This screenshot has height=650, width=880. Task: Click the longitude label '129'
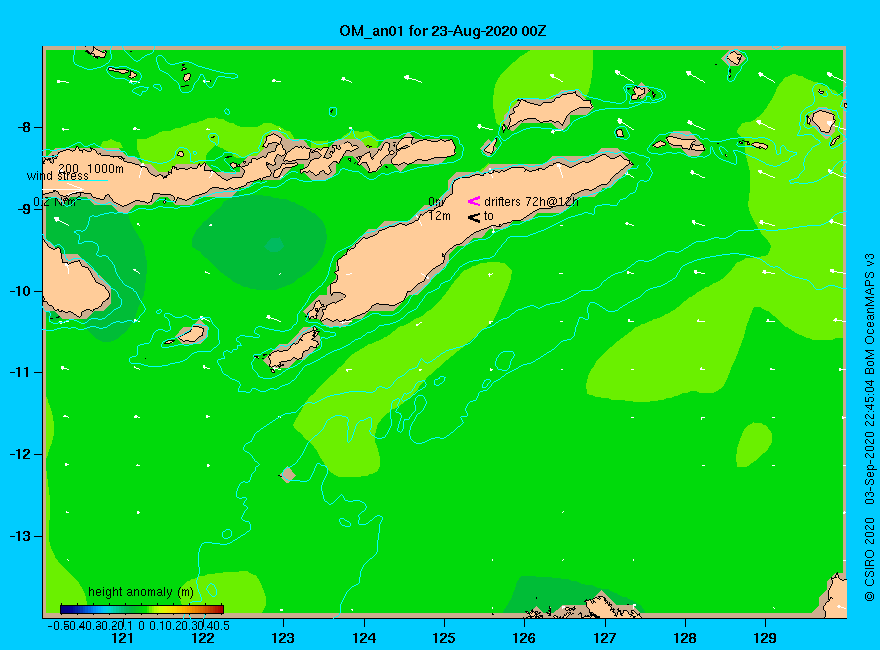point(765,638)
